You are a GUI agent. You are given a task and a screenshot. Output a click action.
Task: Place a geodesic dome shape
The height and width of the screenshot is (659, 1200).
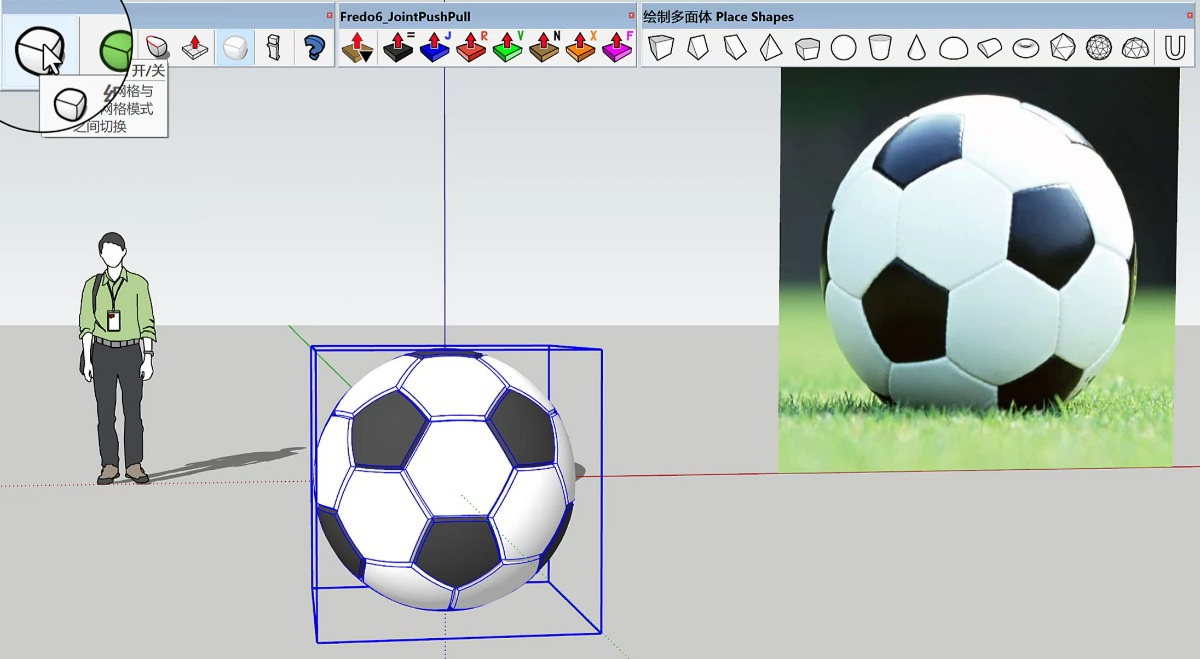pos(1135,47)
